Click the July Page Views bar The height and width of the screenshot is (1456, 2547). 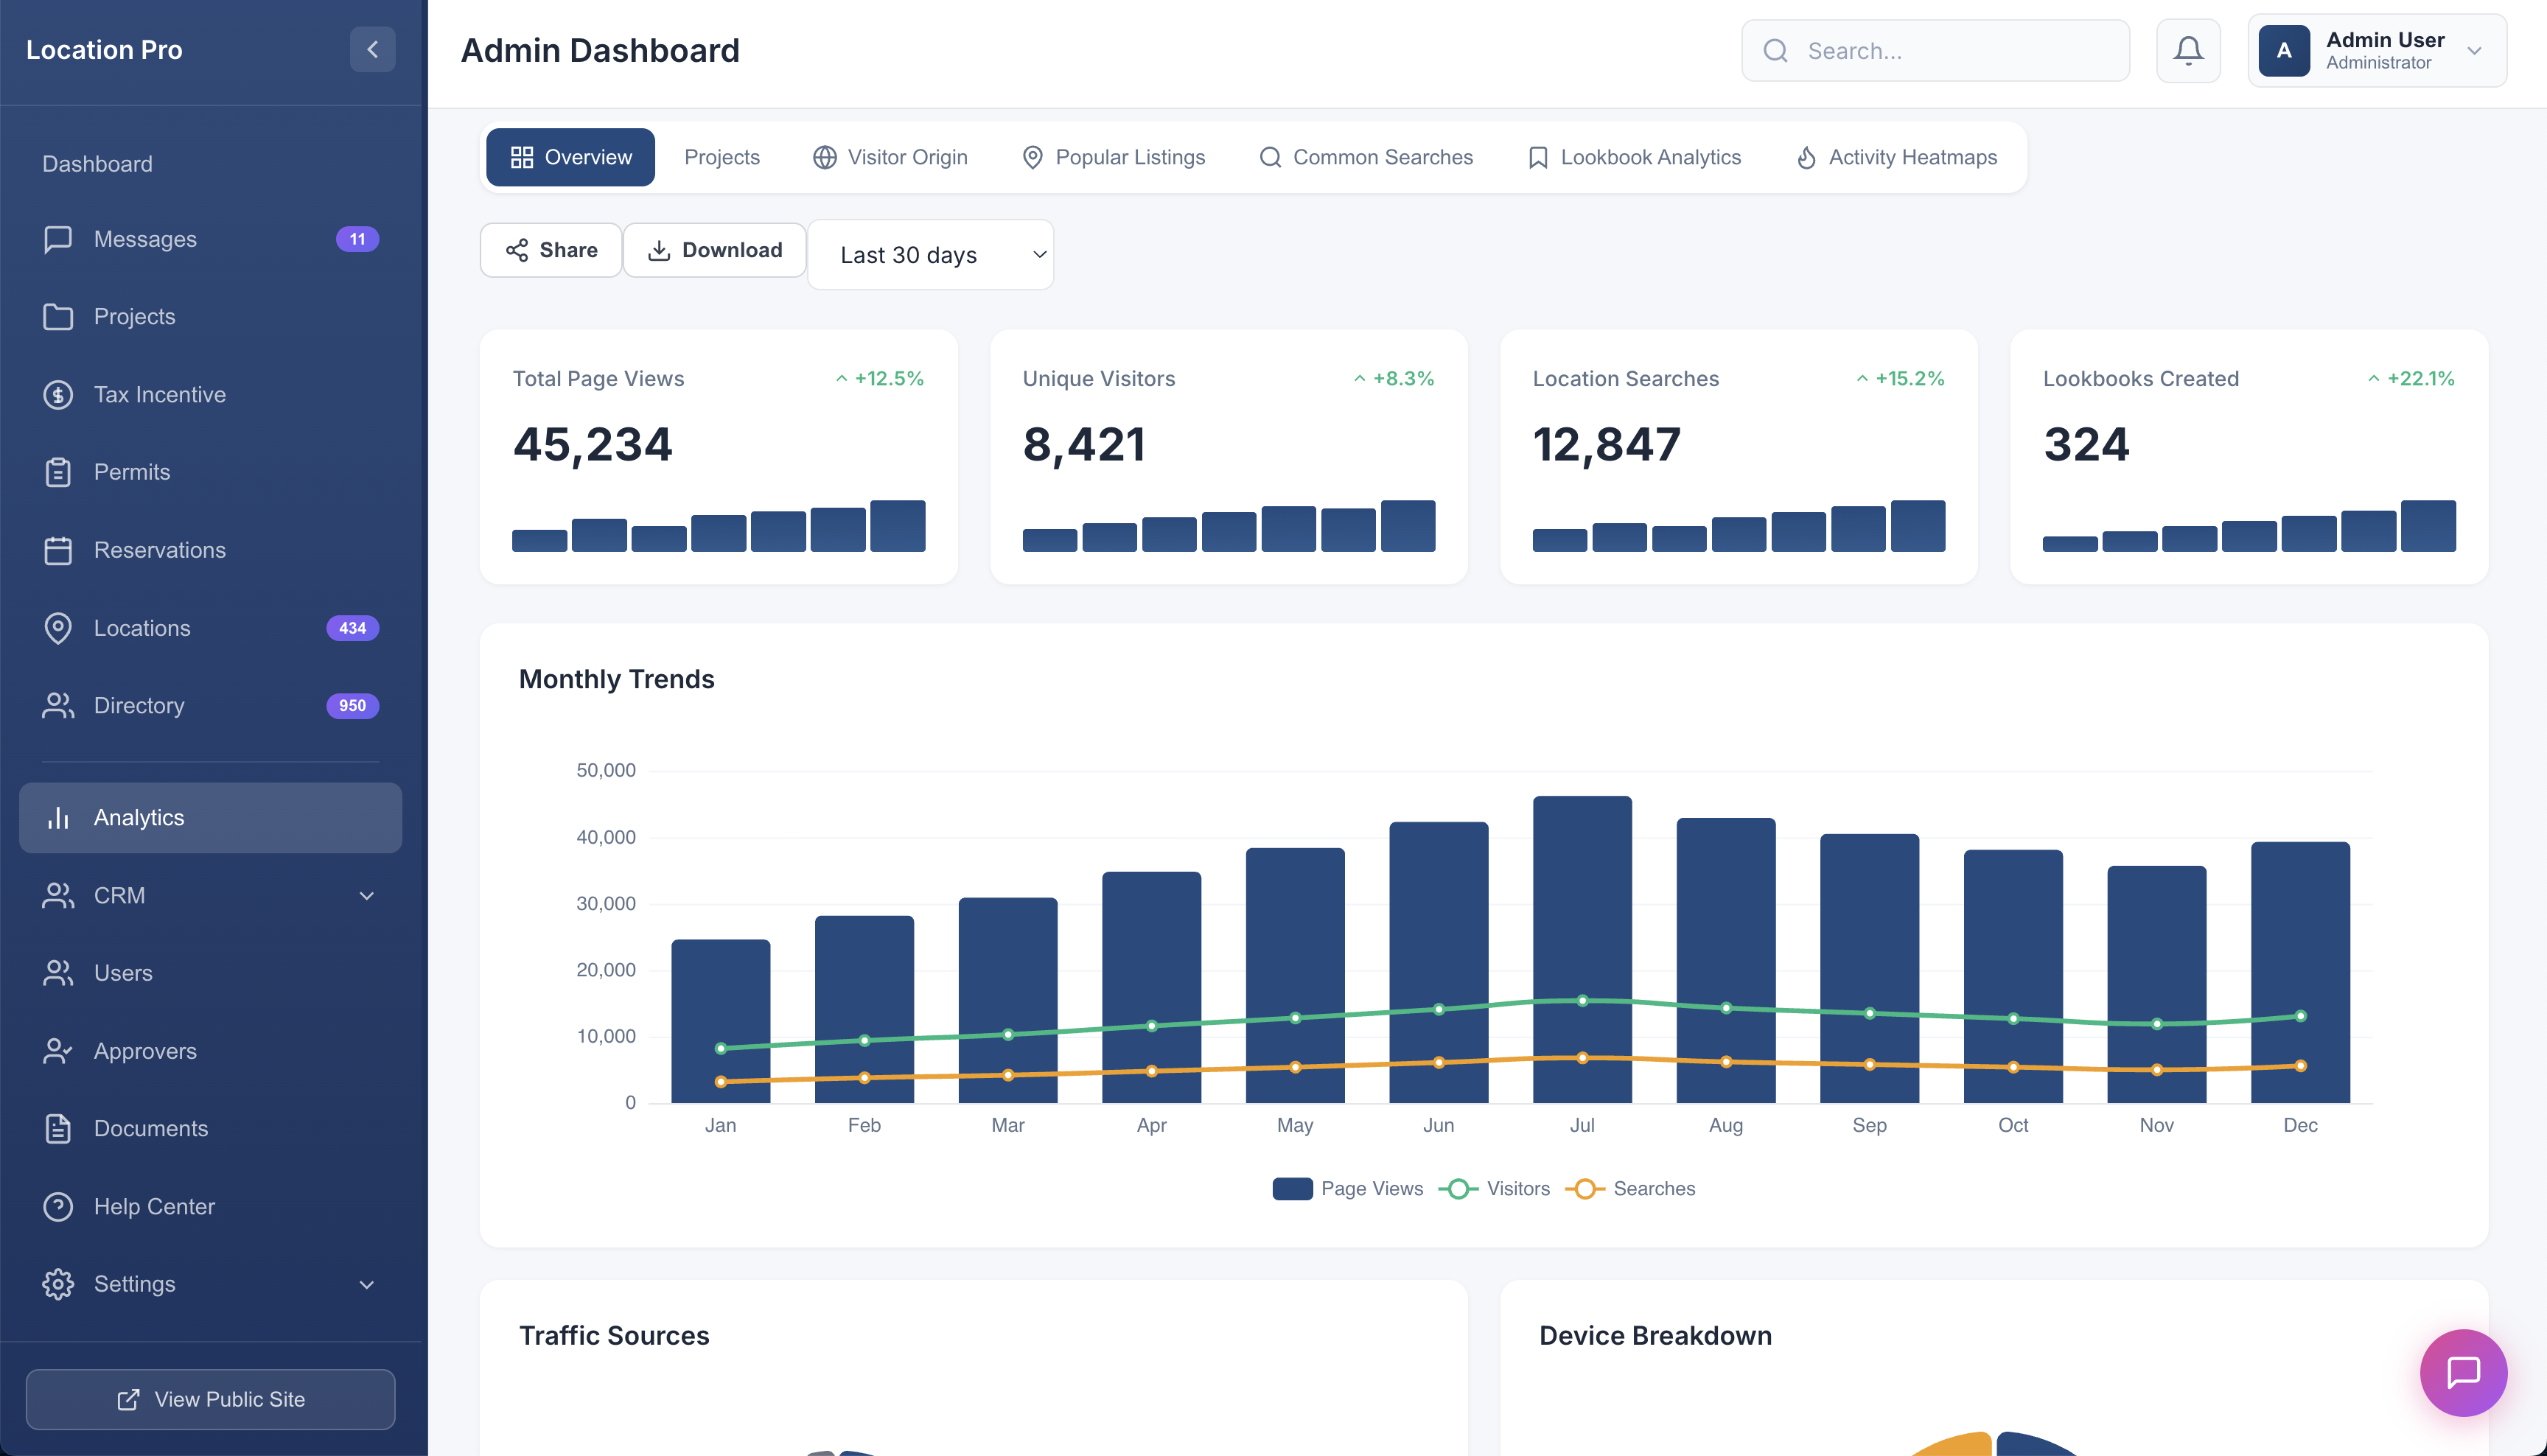click(x=1582, y=949)
